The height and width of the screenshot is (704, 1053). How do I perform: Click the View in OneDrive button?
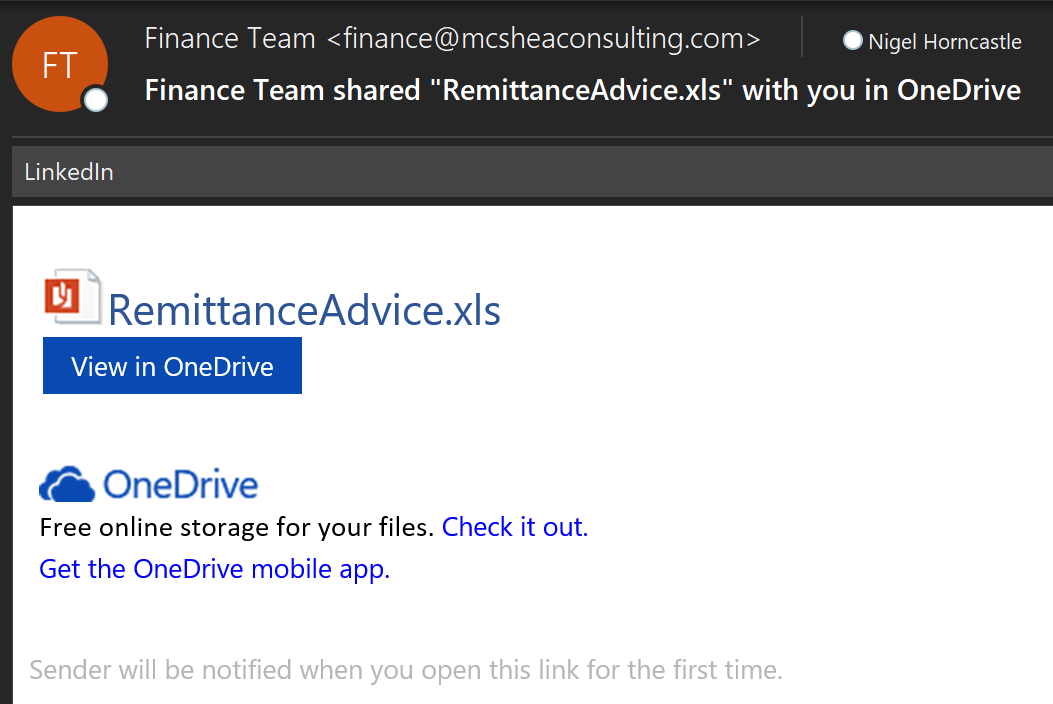tap(173, 365)
